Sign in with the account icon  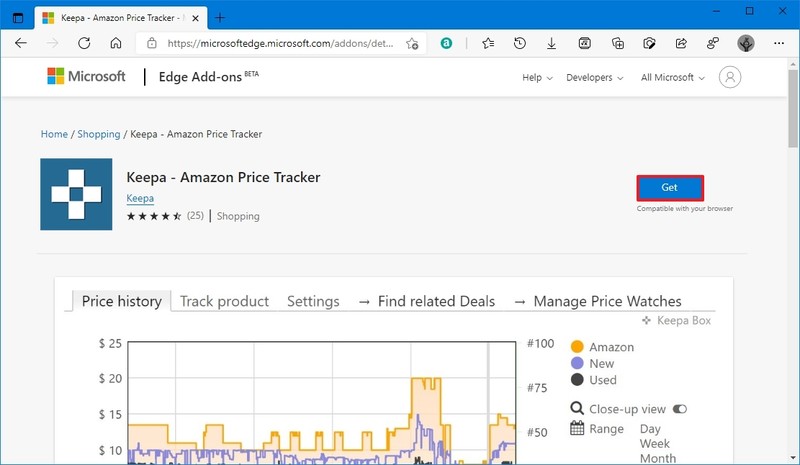730,77
